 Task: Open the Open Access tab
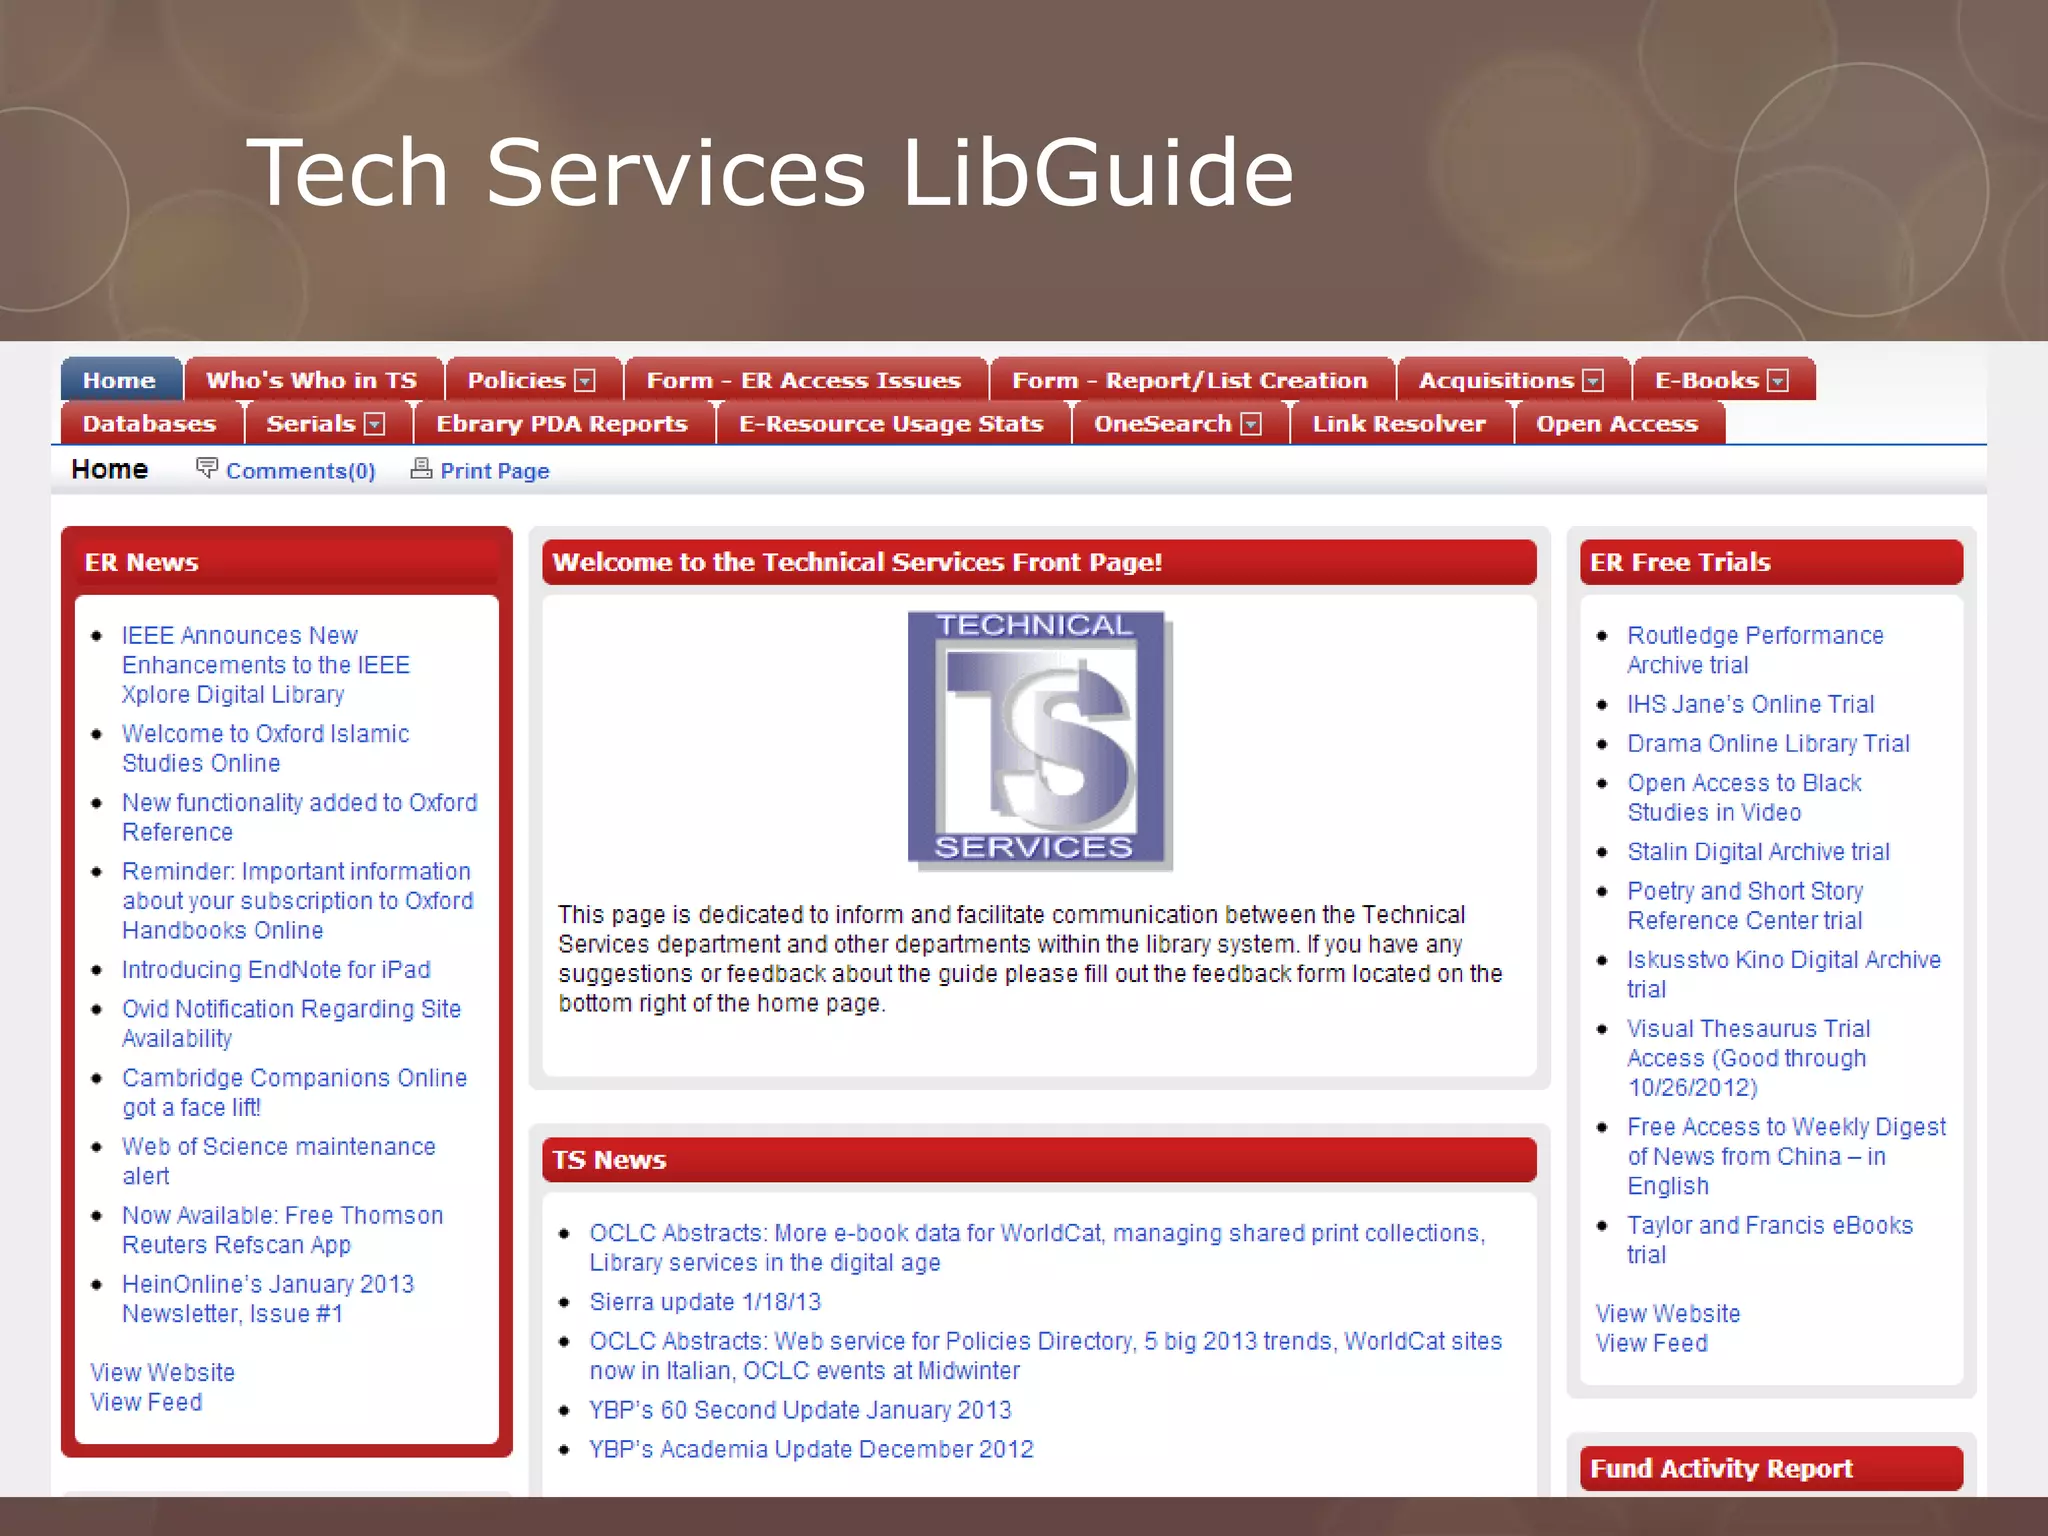(x=1617, y=424)
